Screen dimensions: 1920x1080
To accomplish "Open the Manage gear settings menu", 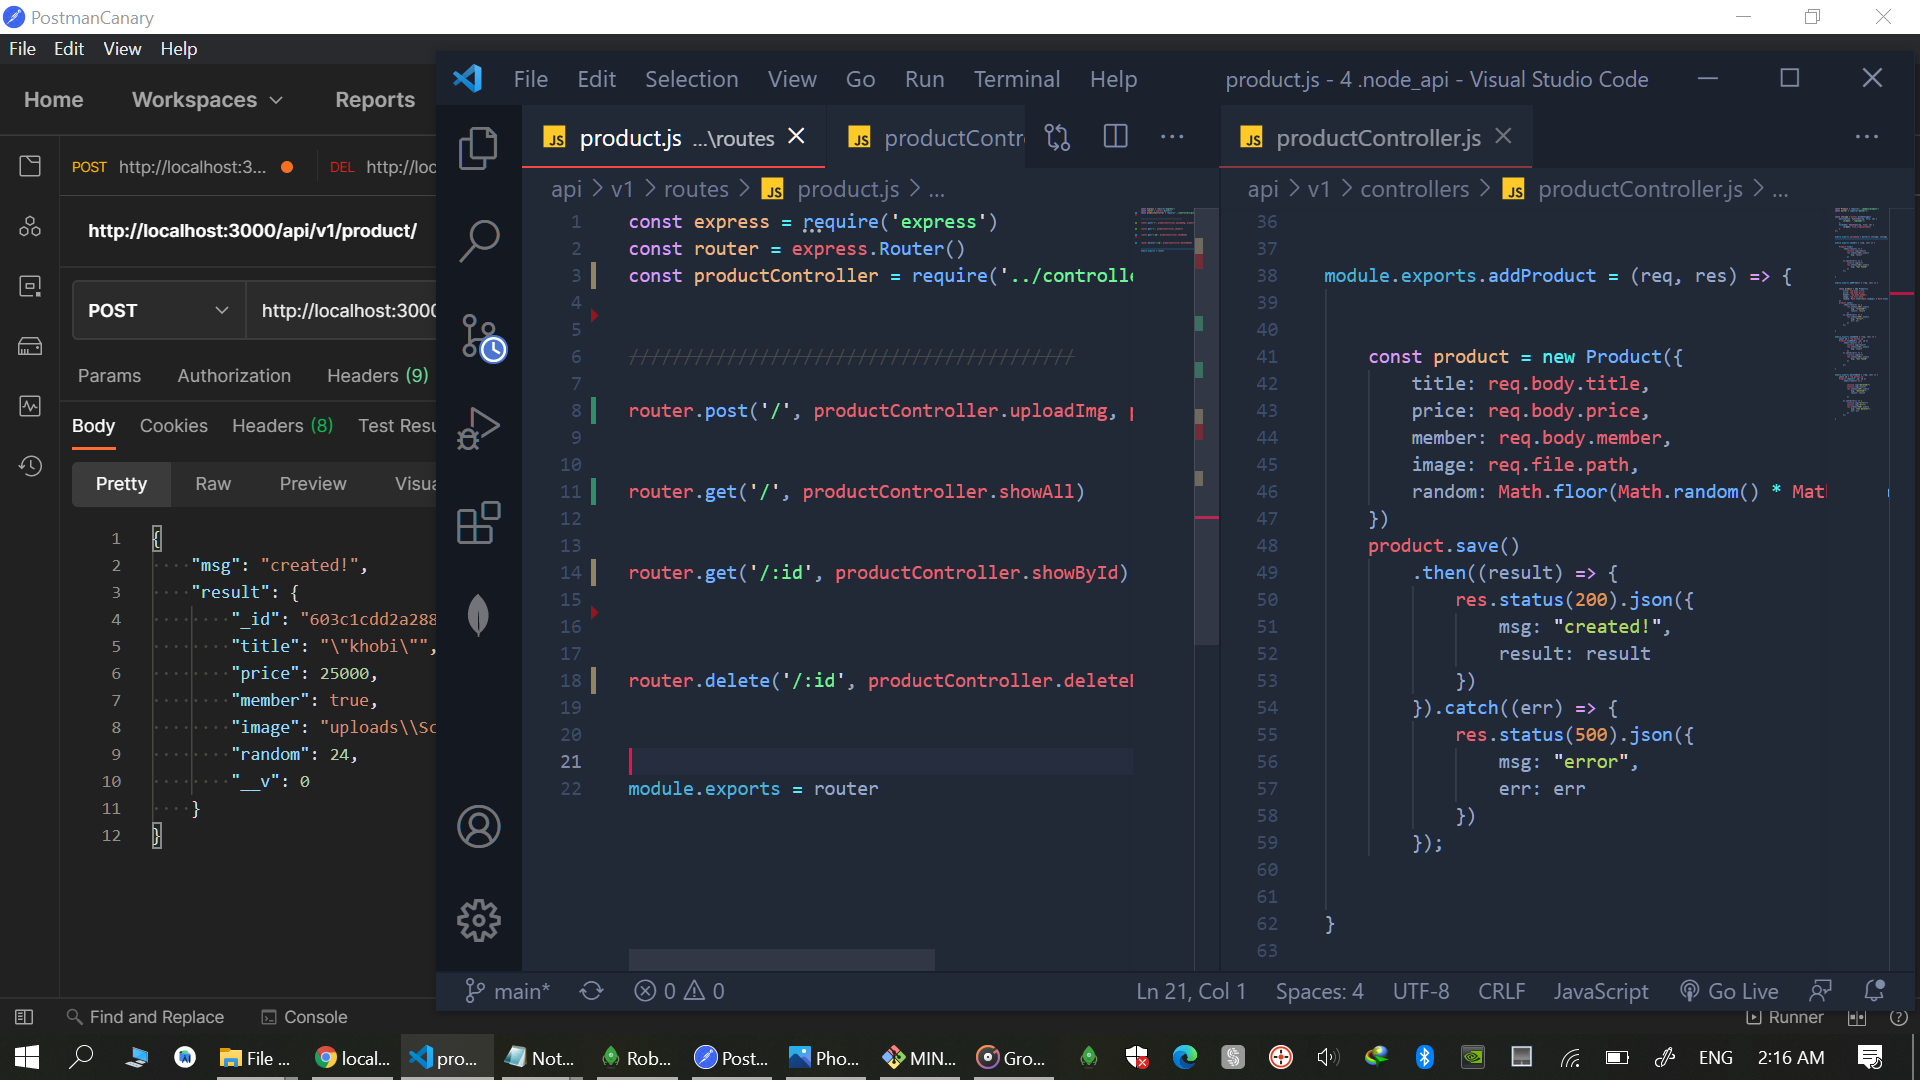I will point(478,920).
